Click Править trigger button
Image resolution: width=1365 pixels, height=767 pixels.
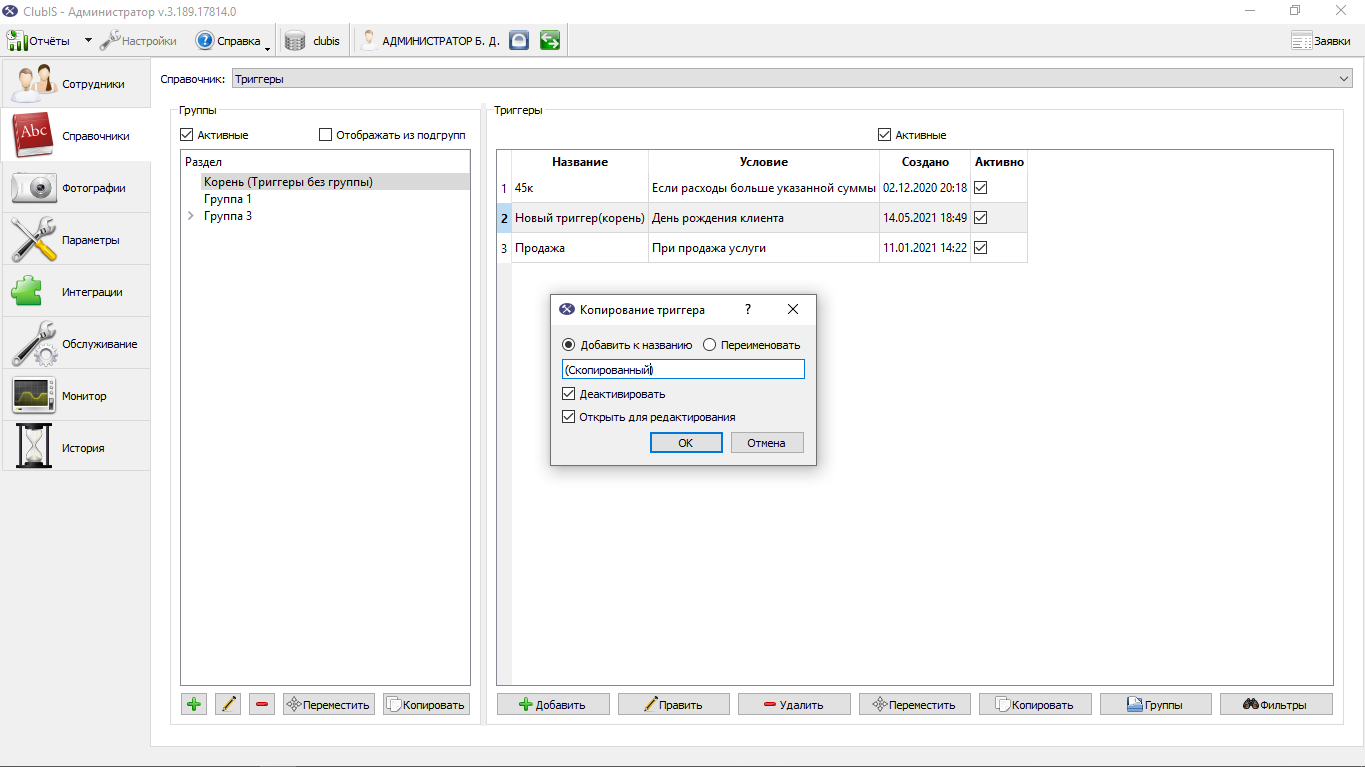674,704
